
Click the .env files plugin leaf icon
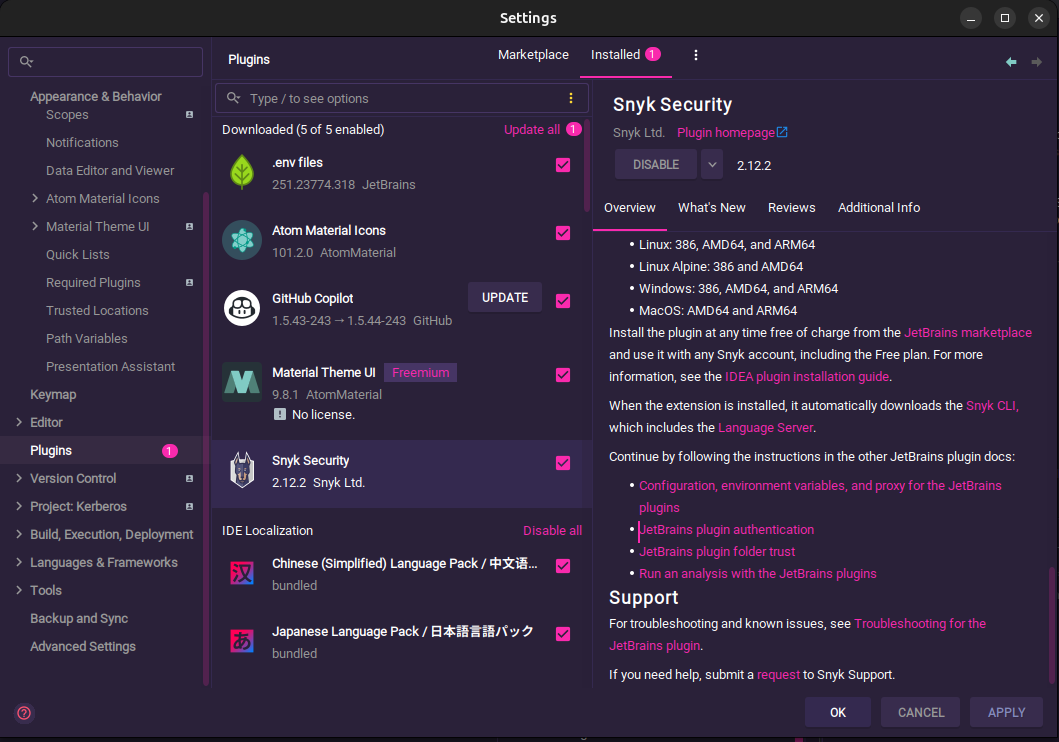point(241,173)
